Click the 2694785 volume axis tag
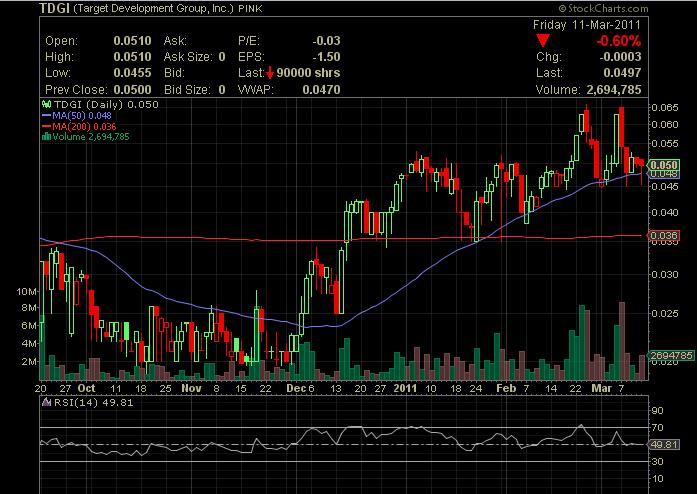Image resolution: width=697 pixels, height=494 pixels. coord(671,355)
